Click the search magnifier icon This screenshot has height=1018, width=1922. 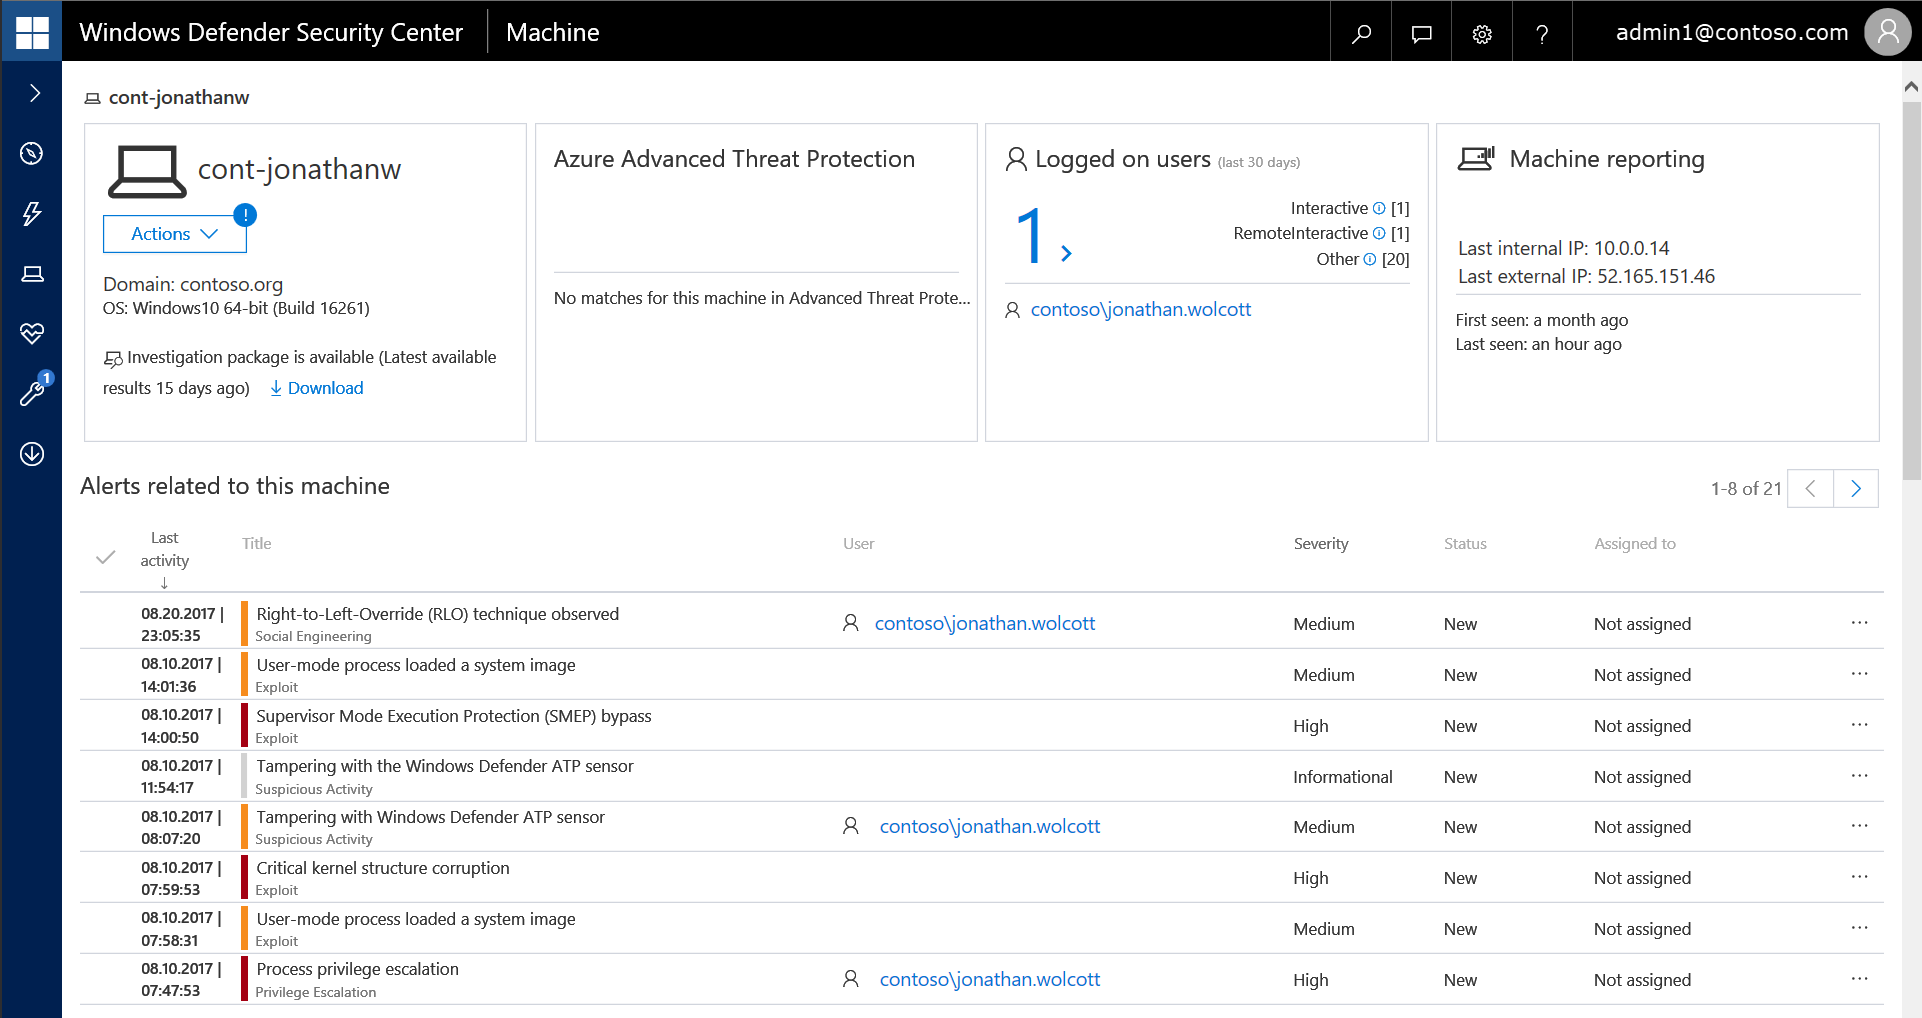[x=1361, y=33]
